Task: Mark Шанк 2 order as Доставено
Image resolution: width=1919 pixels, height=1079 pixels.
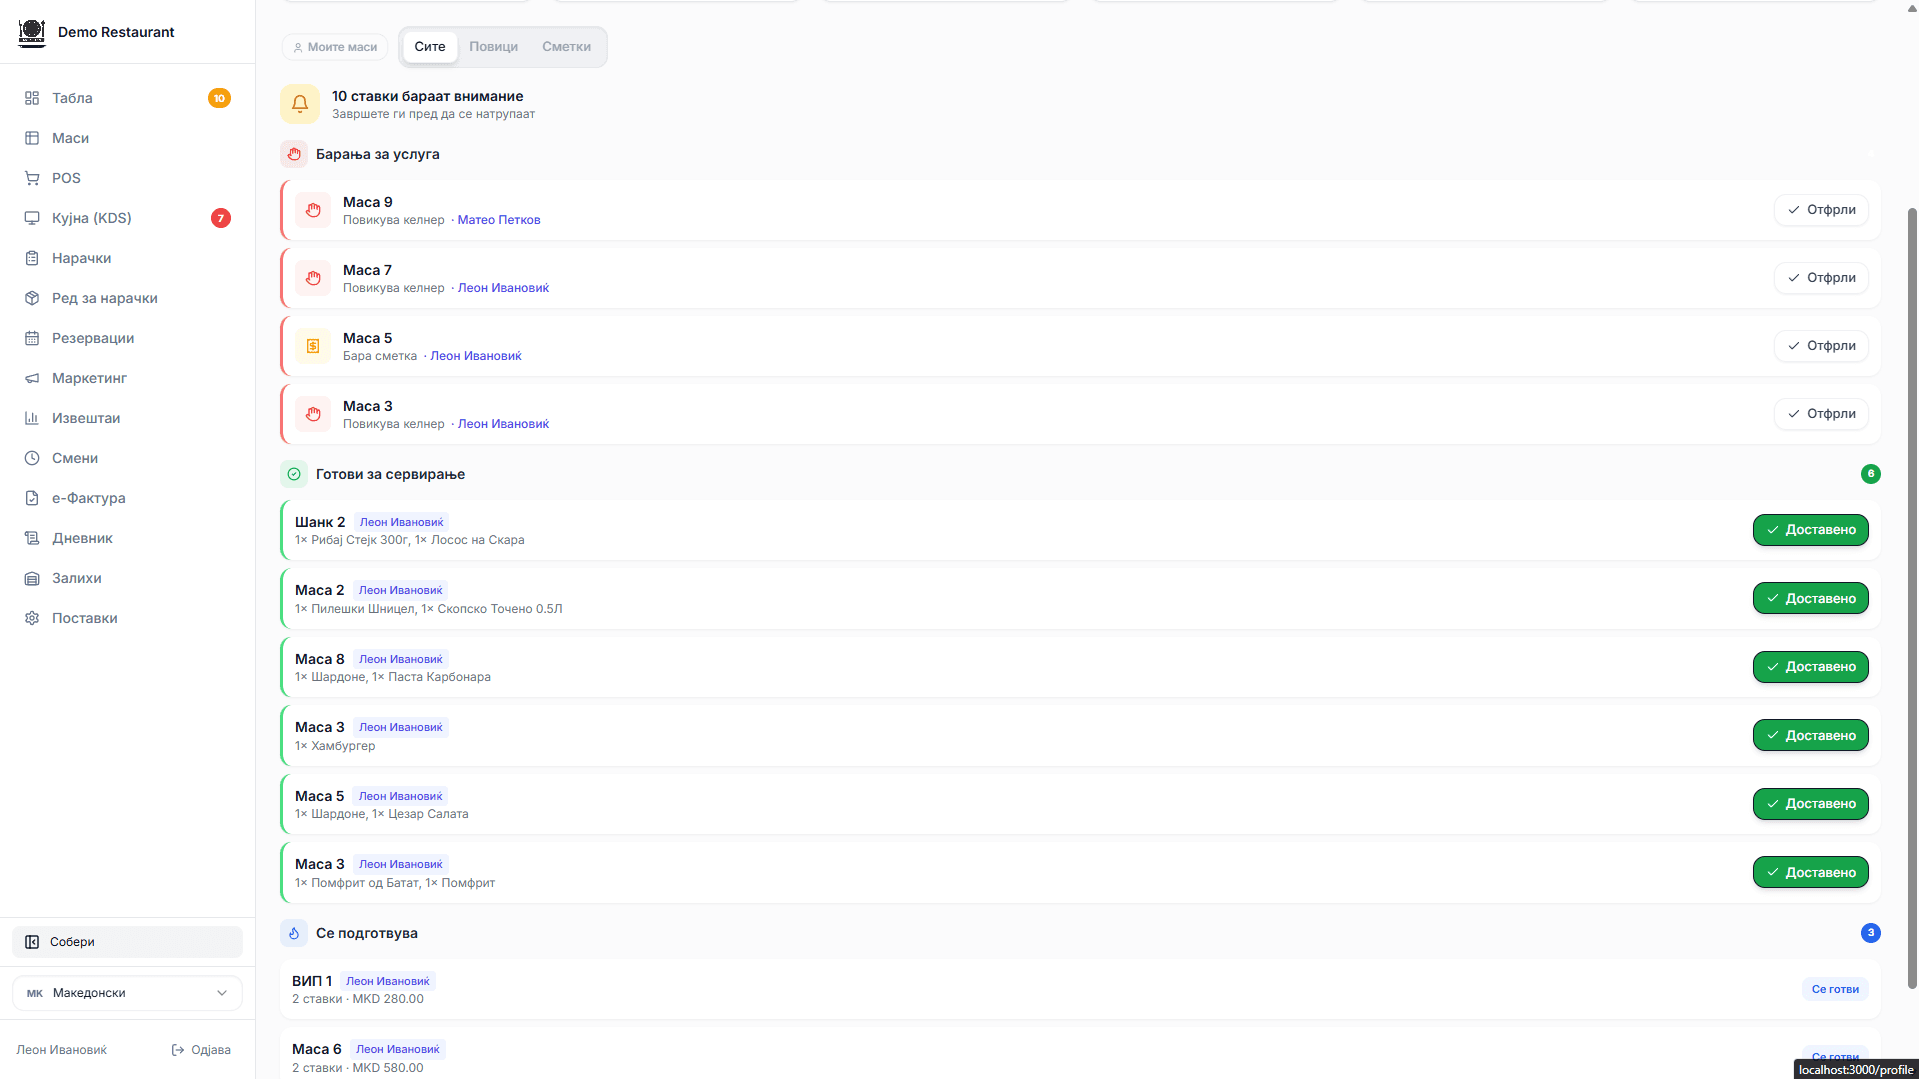Action: click(x=1810, y=530)
